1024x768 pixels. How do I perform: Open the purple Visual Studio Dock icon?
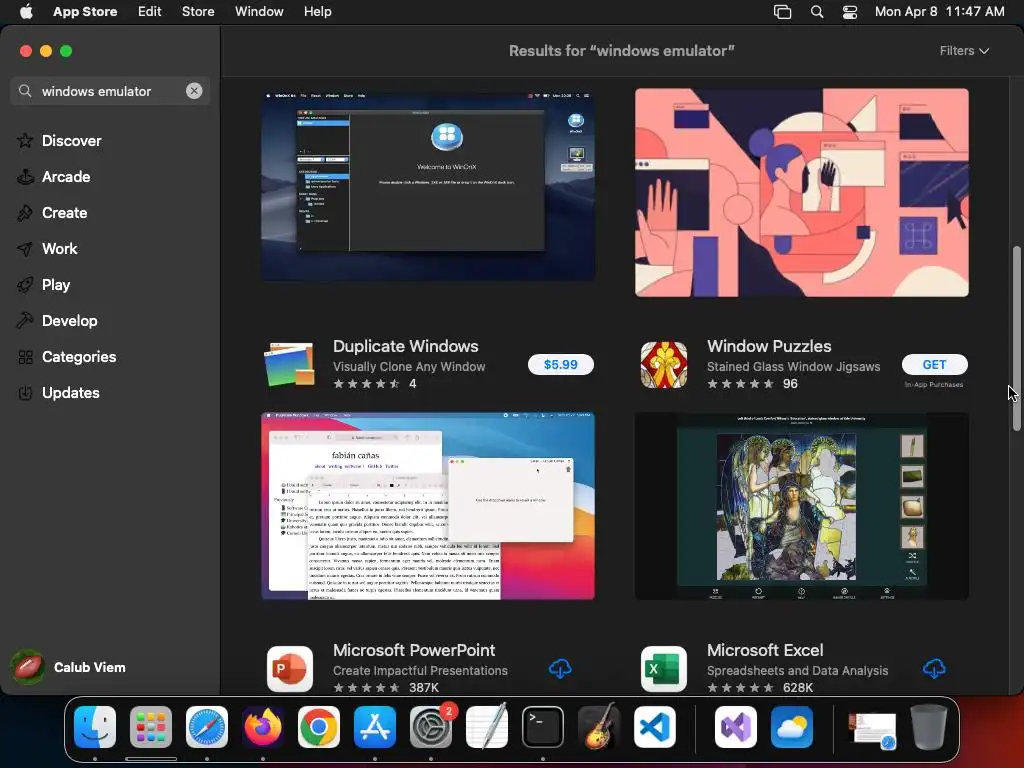[x=736, y=727]
